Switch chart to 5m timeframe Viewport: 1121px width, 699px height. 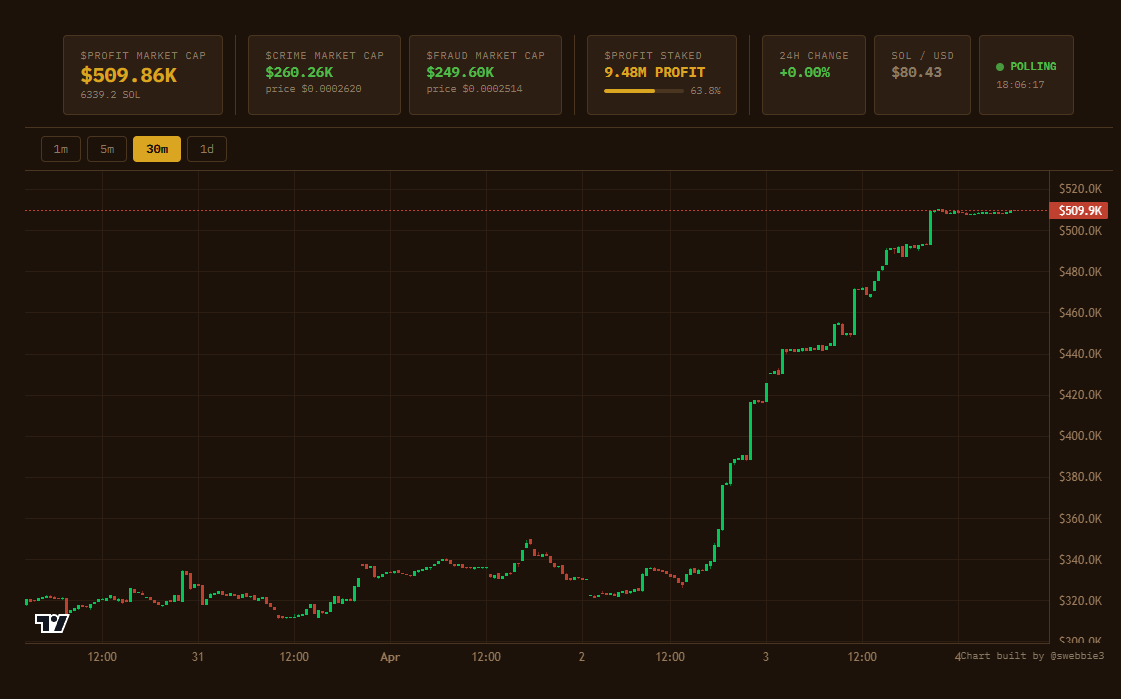(x=107, y=149)
